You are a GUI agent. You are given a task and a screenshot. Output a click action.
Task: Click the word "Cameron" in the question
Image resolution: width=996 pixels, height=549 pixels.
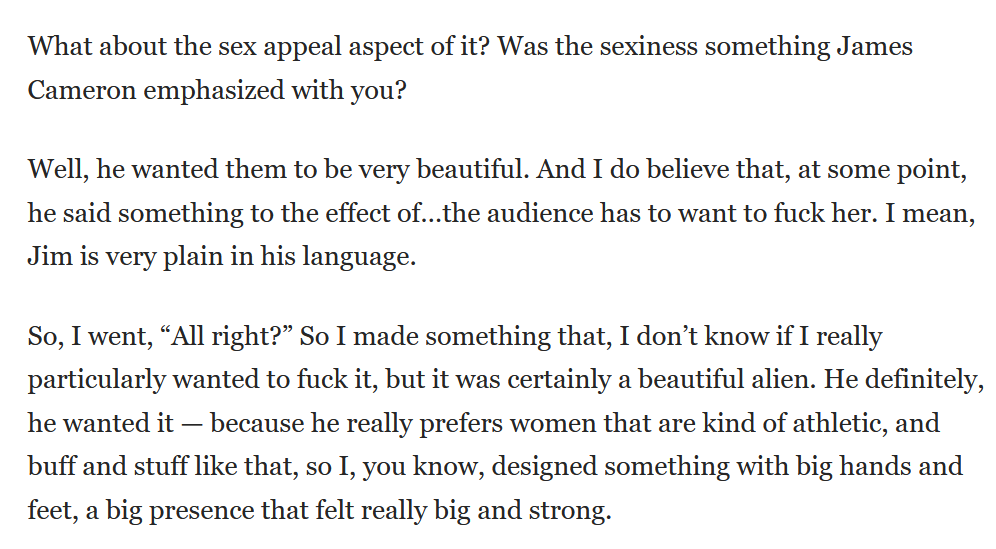(x=82, y=90)
